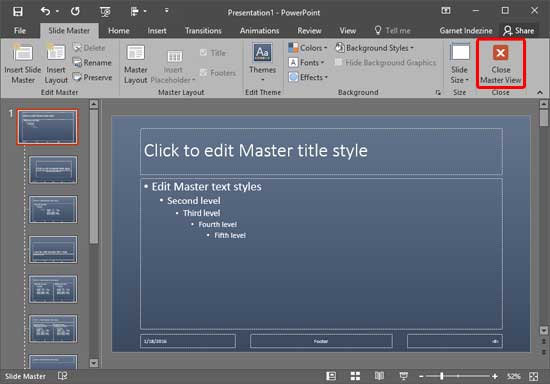Switch to the Home tab
550x384 pixels.
pyautogui.click(x=119, y=31)
